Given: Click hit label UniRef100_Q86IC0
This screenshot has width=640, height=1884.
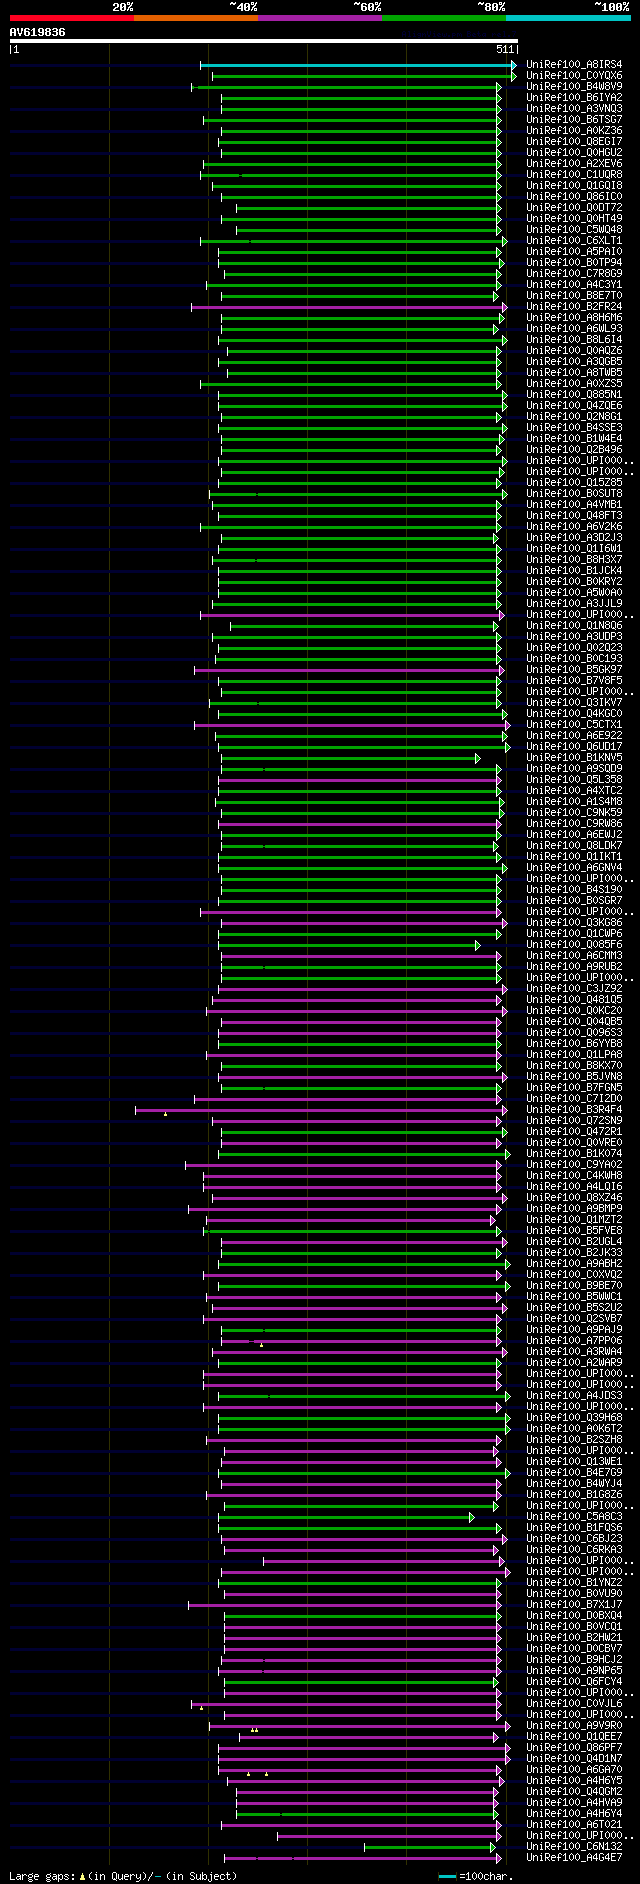Looking at the screenshot, I should (x=574, y=197).
